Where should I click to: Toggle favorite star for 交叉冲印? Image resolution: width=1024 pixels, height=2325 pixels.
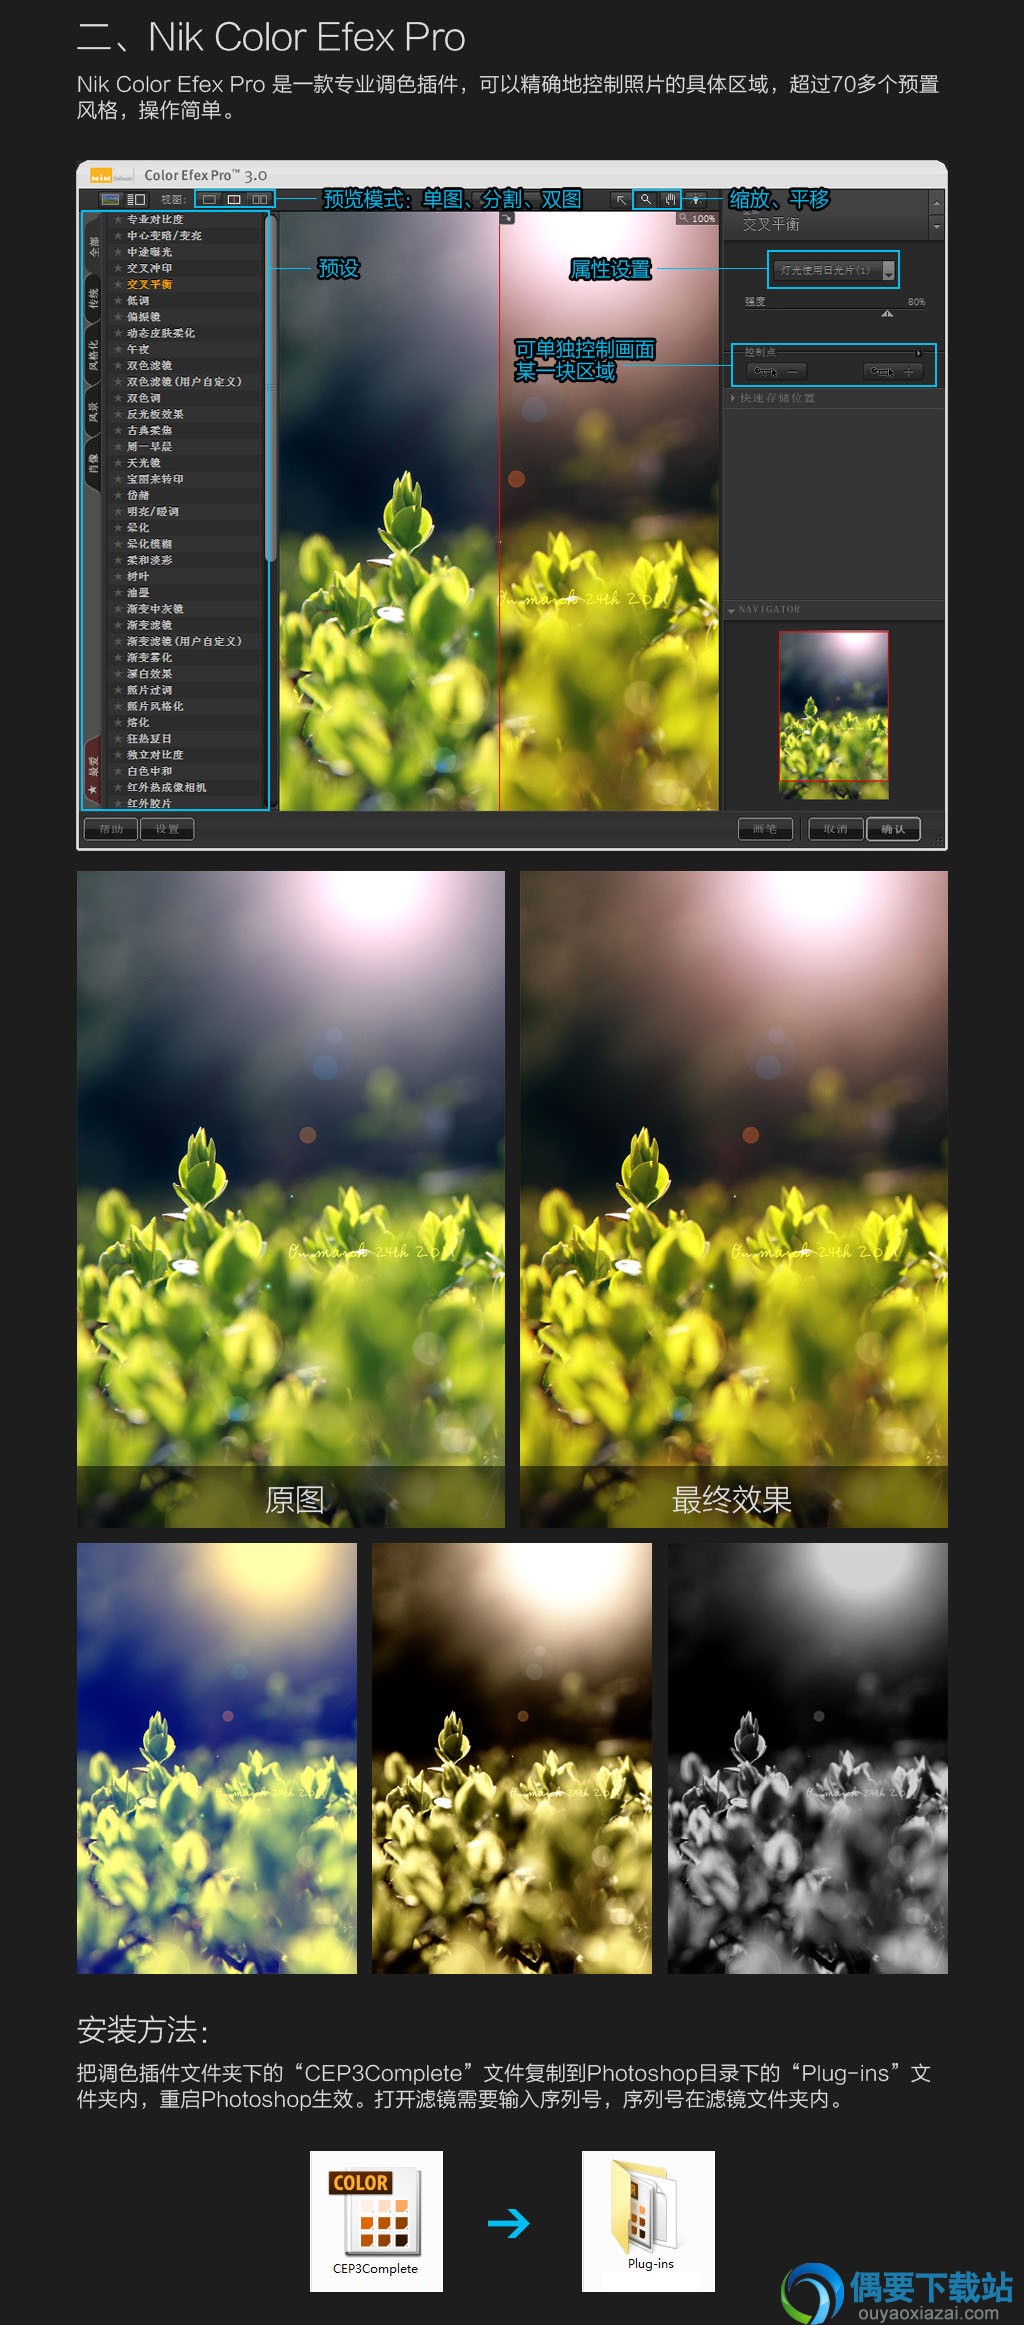click(x=118, y=268)
